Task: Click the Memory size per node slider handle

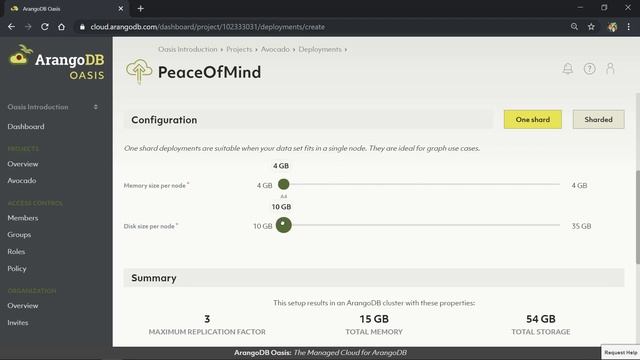Action: (284, 184)
